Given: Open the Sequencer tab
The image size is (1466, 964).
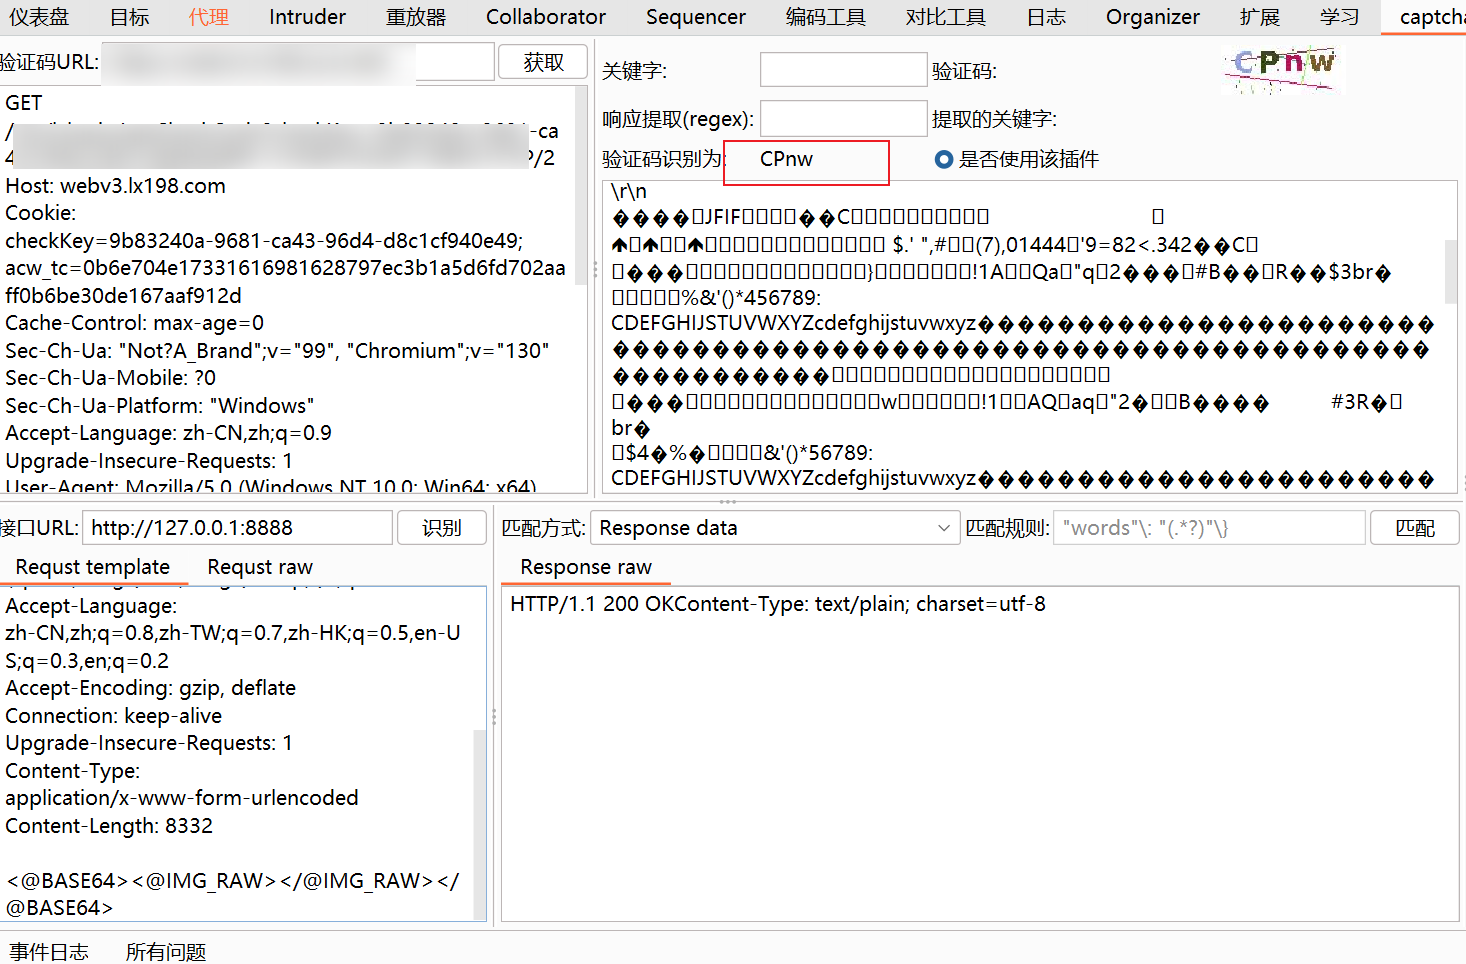Looking at the screenshot, I should click(695, 17).
